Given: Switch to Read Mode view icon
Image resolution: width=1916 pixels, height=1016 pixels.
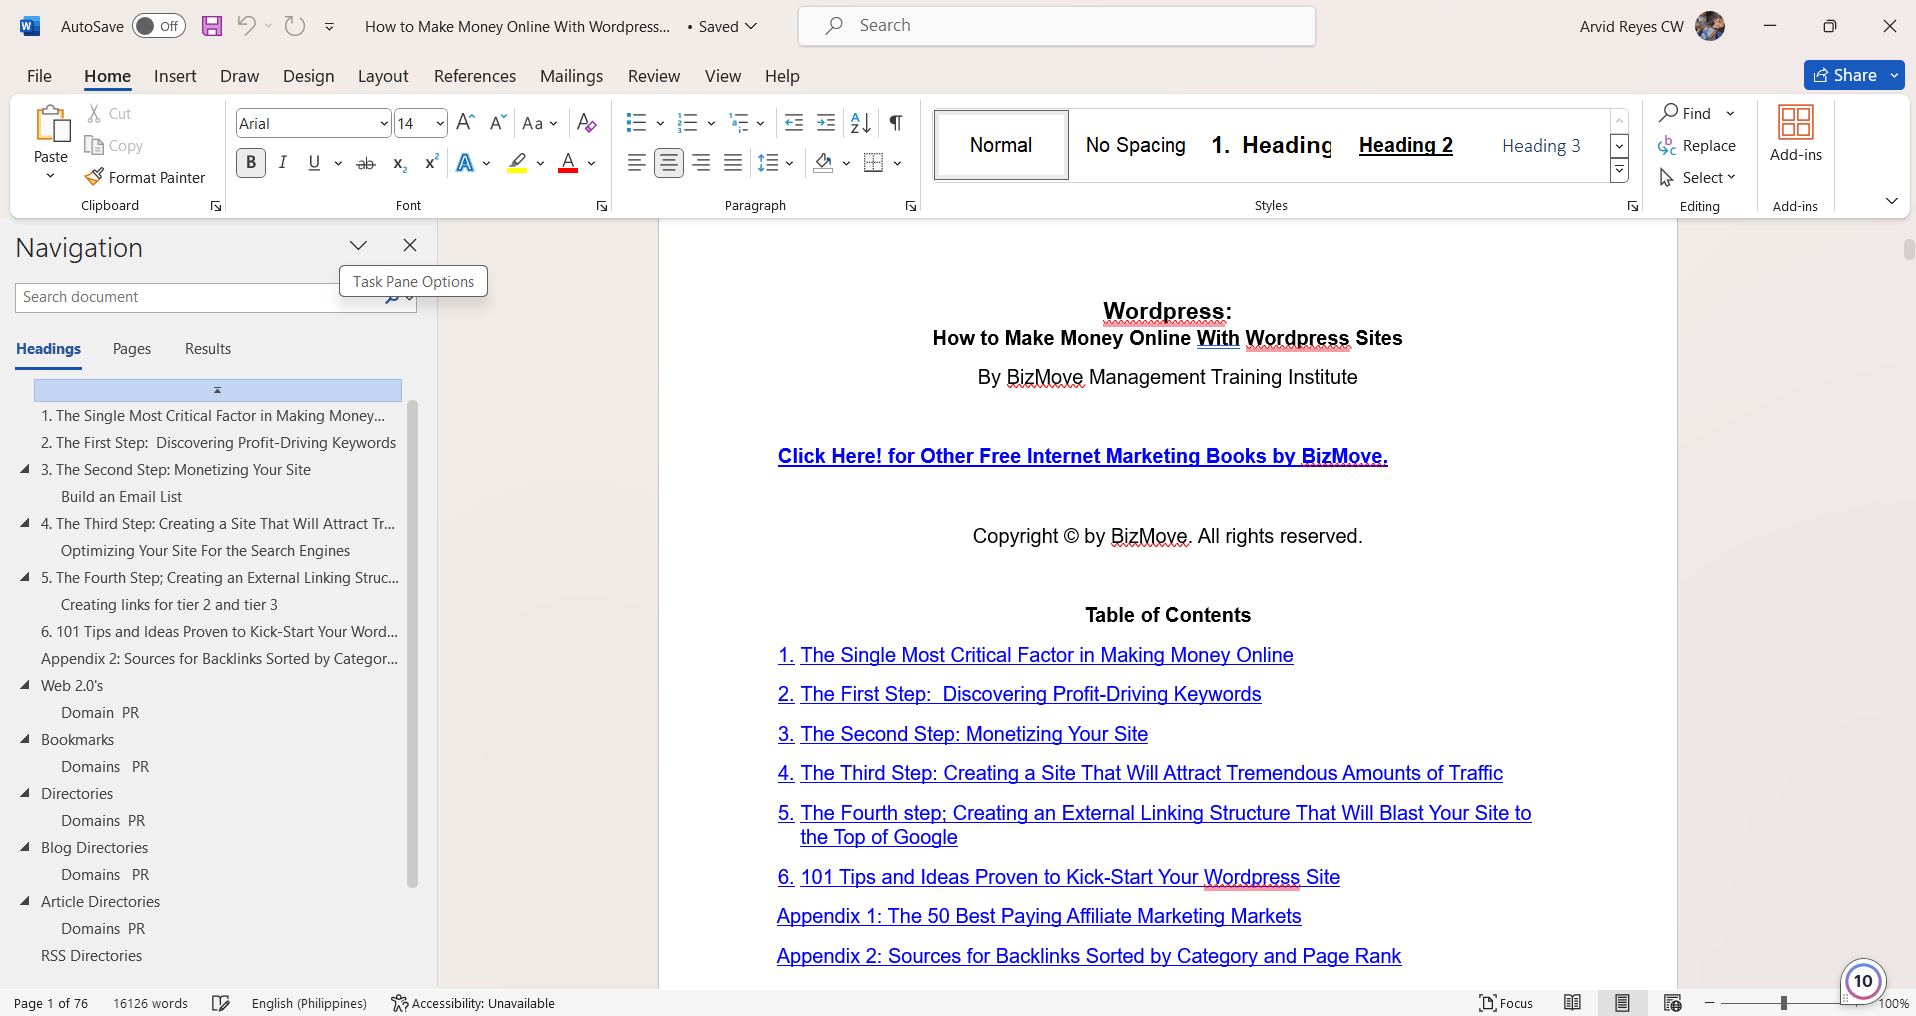Looking at the screenshot, I should [1573, 1003].
